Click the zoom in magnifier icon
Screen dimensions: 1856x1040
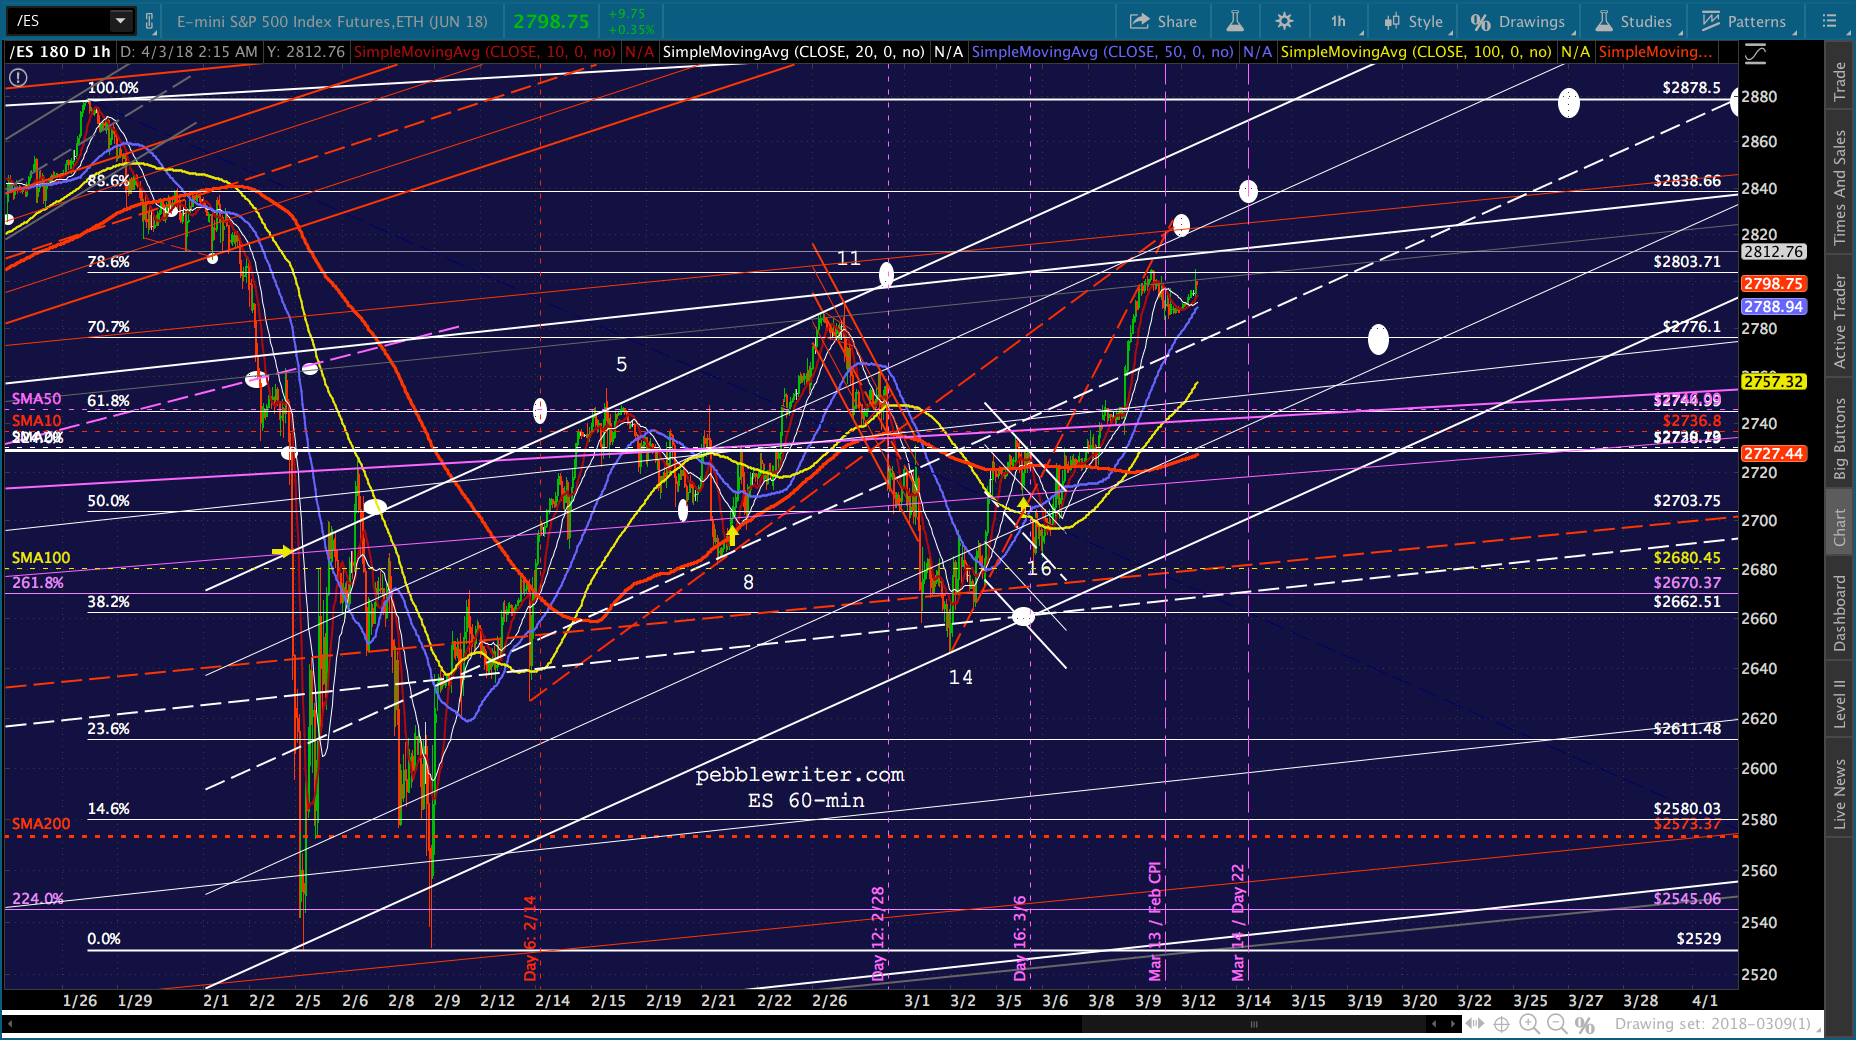[1529, 1024]
